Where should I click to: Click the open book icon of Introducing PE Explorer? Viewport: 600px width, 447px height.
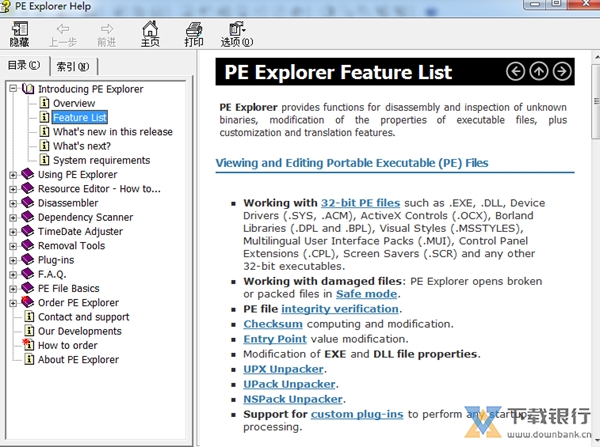coord(28,89)
